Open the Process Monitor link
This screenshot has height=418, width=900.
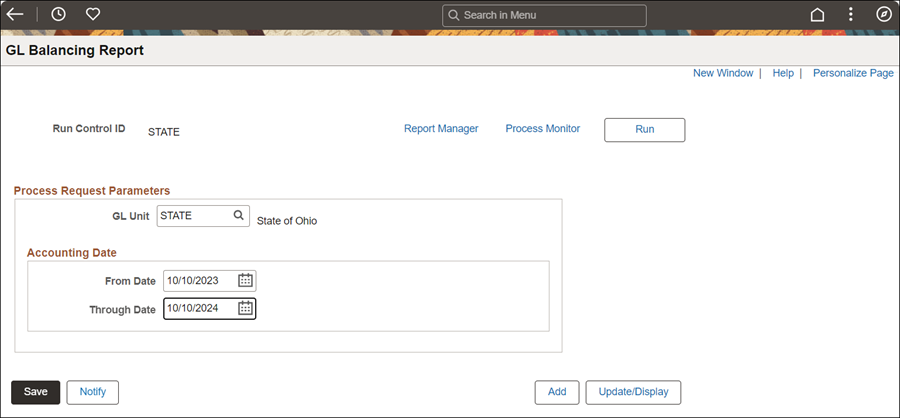542,129
